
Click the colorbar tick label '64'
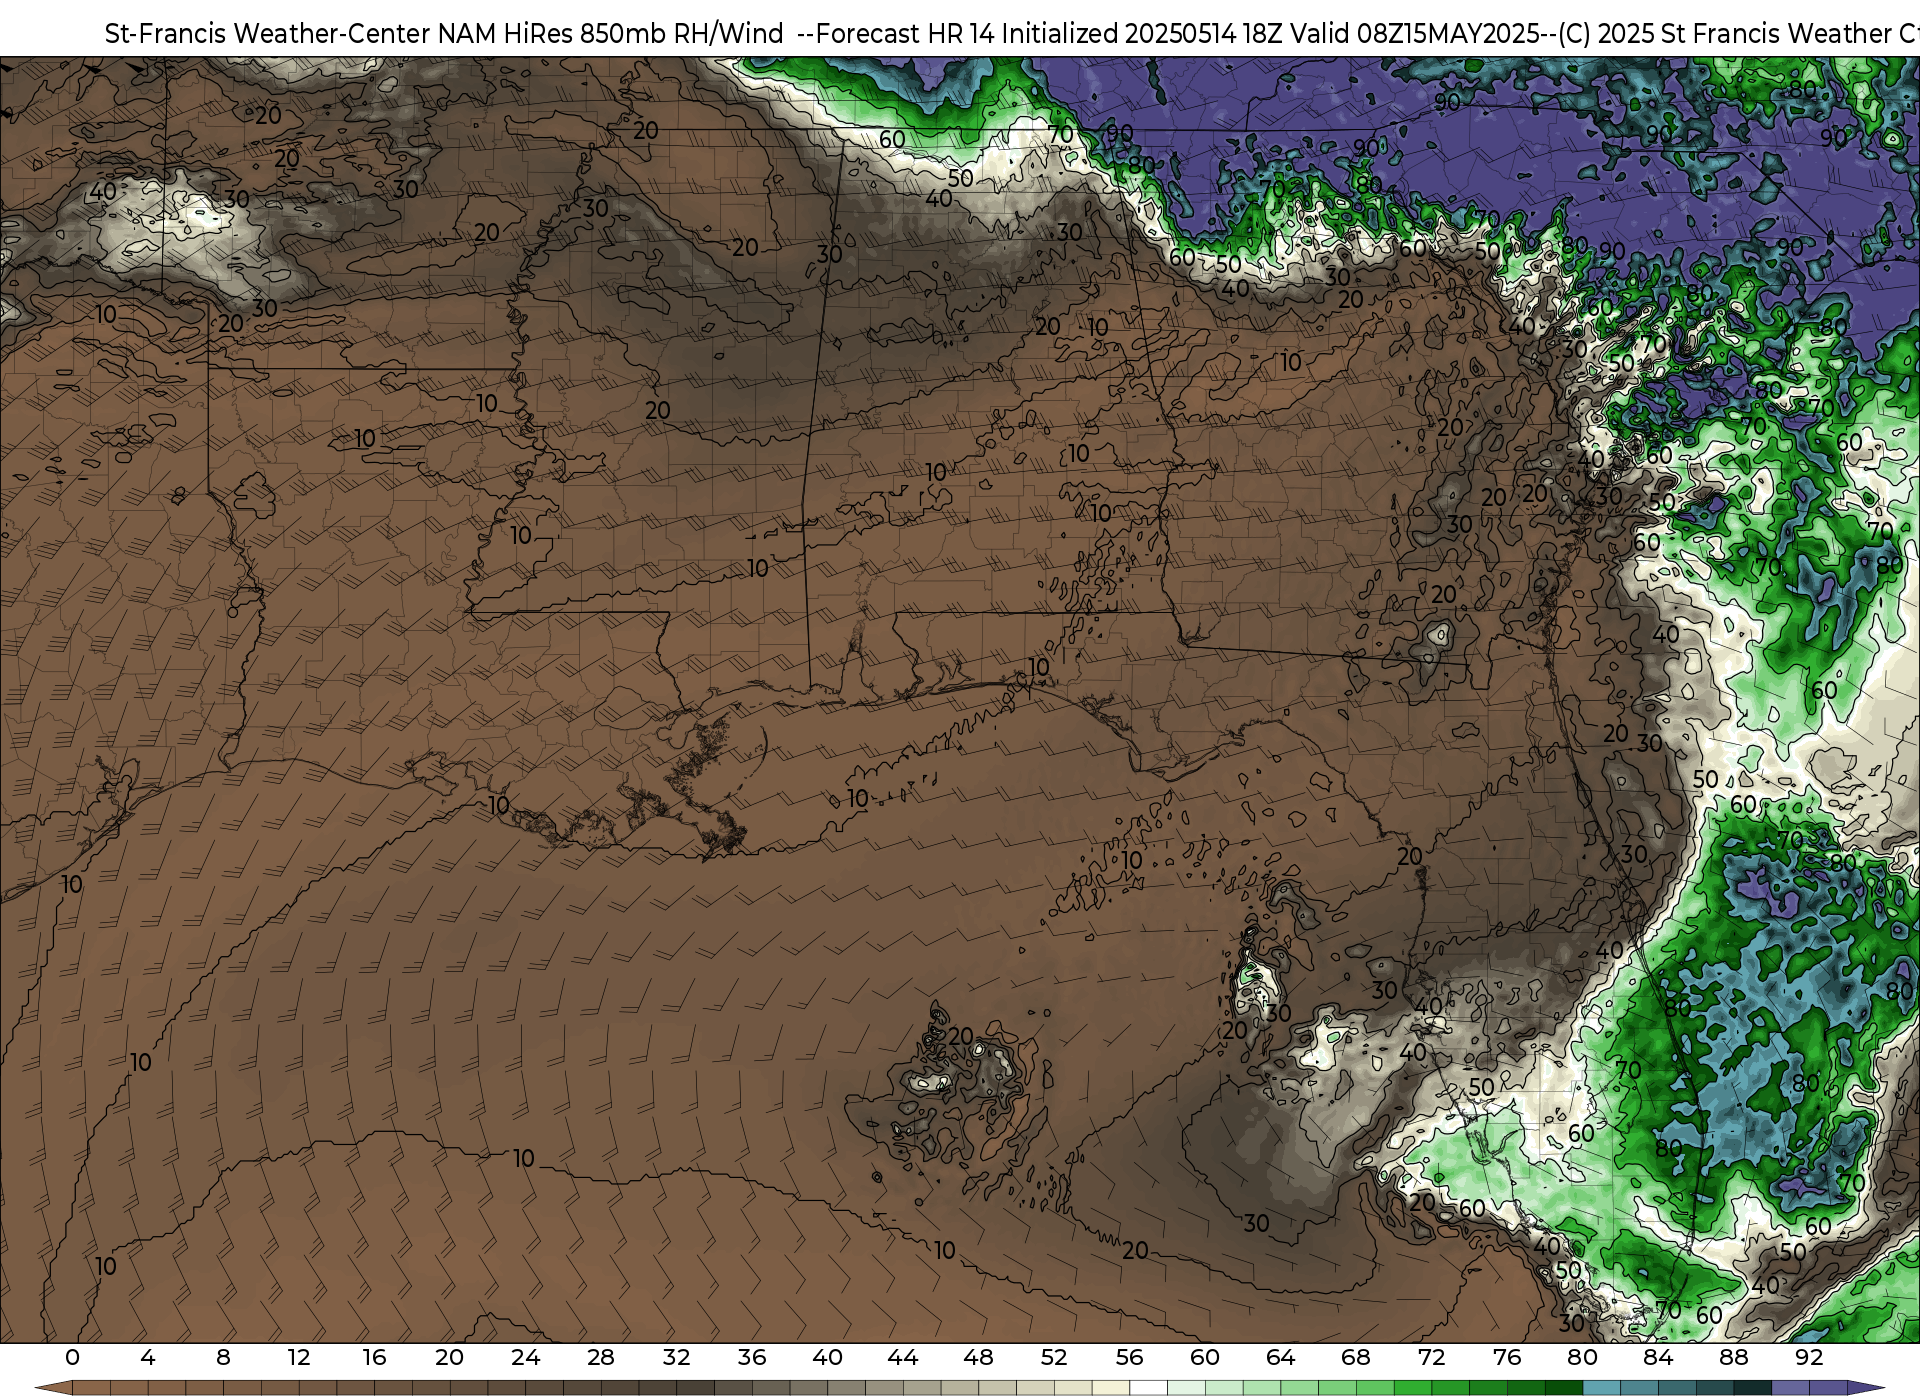tap(1281, 1357)
